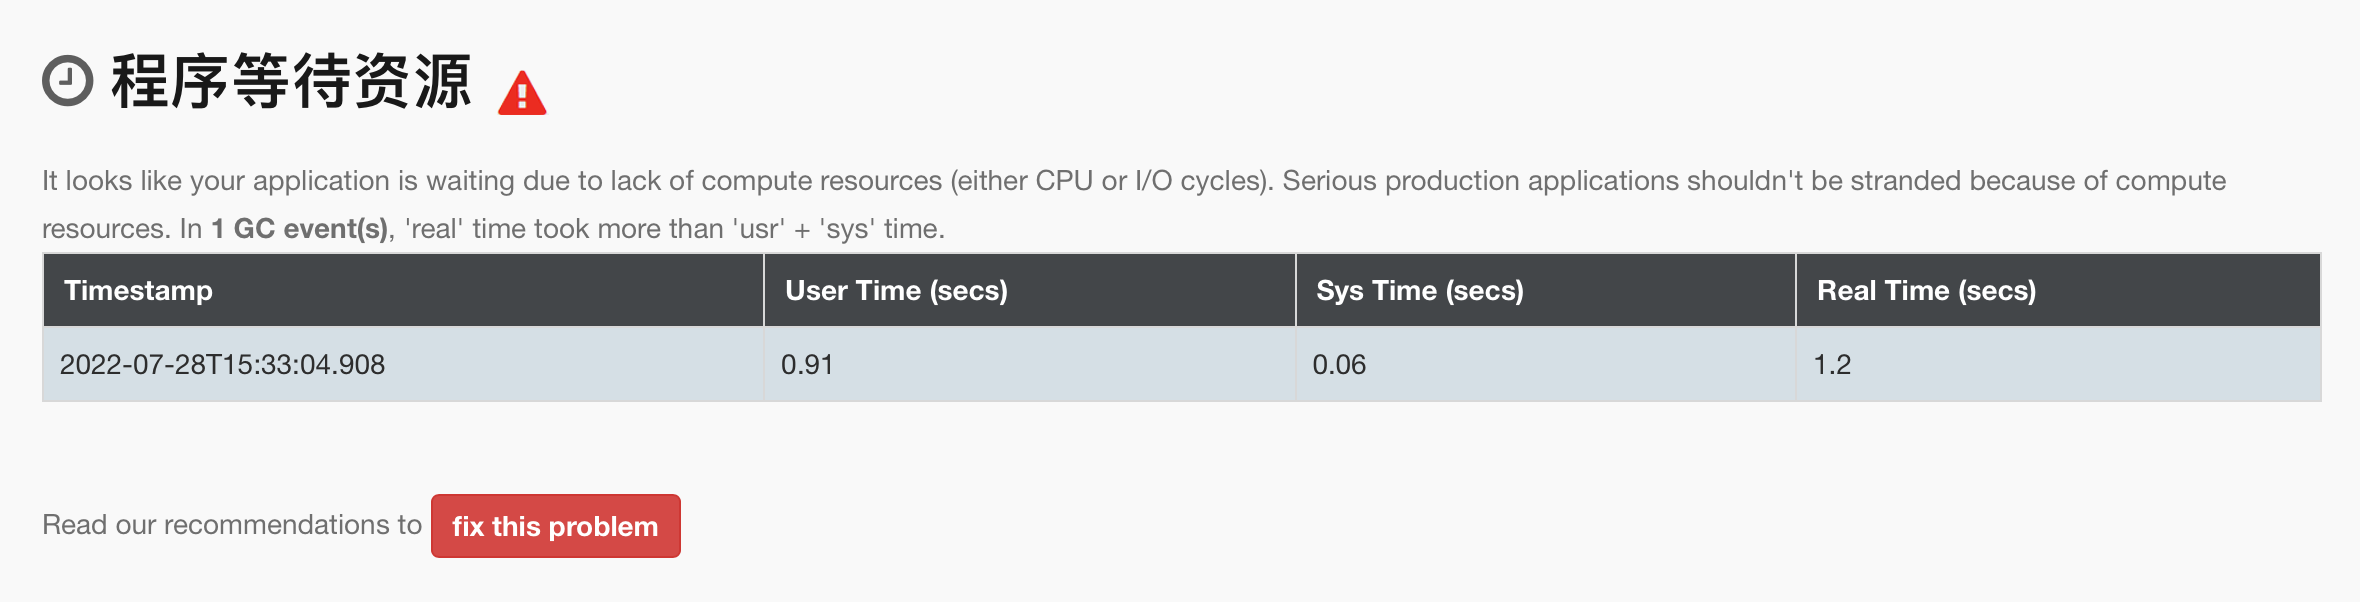Screen dimensions: 2360x602
Task: Click the red warning triangle icon
Action: point(522,93)
